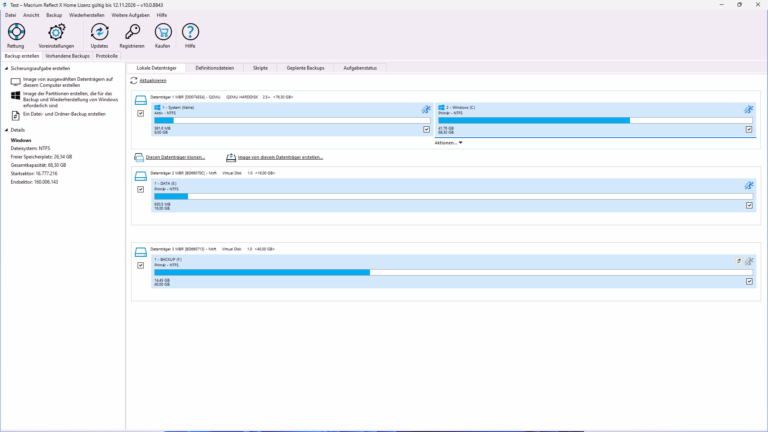Image resolution: width=768 pixels, height=432 pixels.
Task: Click the Datenträger 2 disk icon
Action: click(x=141, y=176)
